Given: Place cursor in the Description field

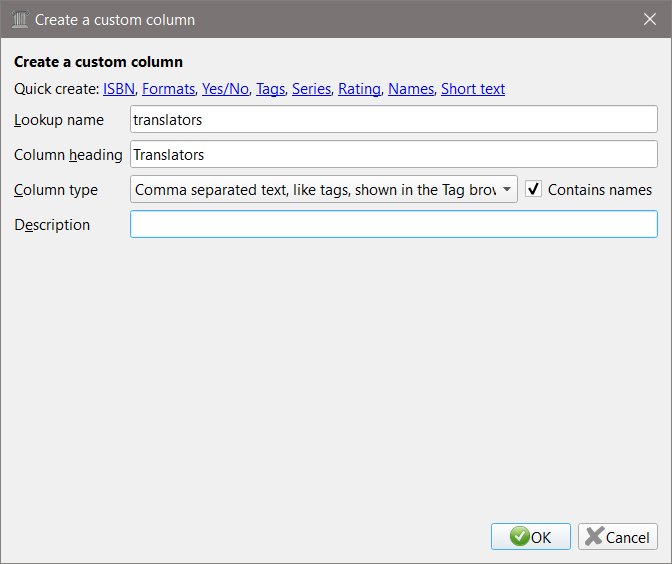Looking at the screenshot, I should [394, 224].
